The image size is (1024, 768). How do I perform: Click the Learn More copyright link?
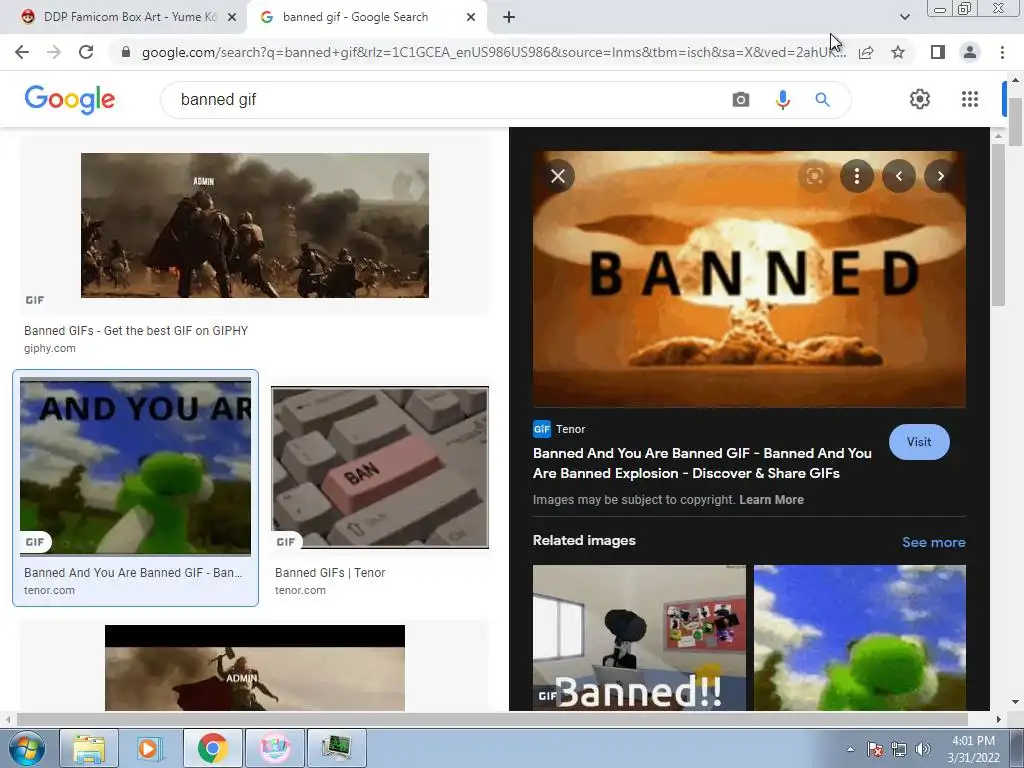[x=771, y=500]
